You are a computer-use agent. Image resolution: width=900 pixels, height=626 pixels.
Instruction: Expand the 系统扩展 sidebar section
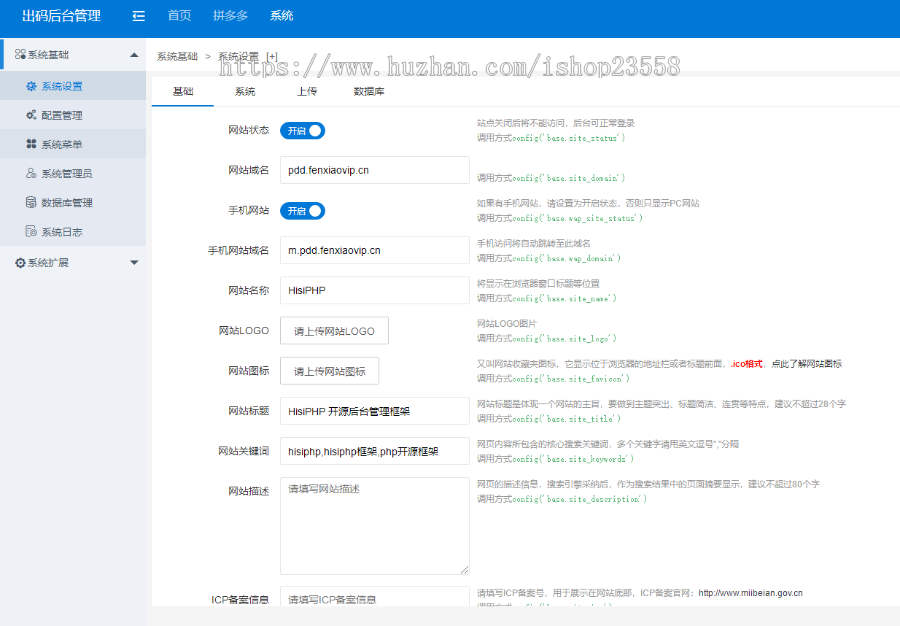coord(133,262)
